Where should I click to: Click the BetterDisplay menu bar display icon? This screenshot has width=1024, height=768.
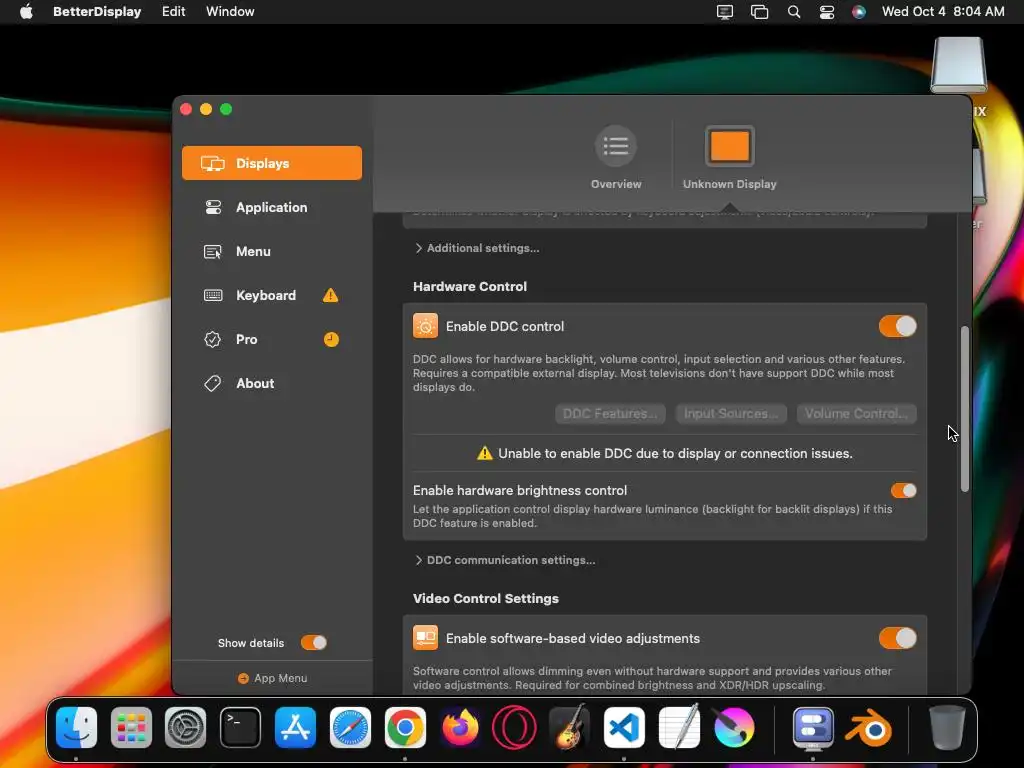click(724, 12)
